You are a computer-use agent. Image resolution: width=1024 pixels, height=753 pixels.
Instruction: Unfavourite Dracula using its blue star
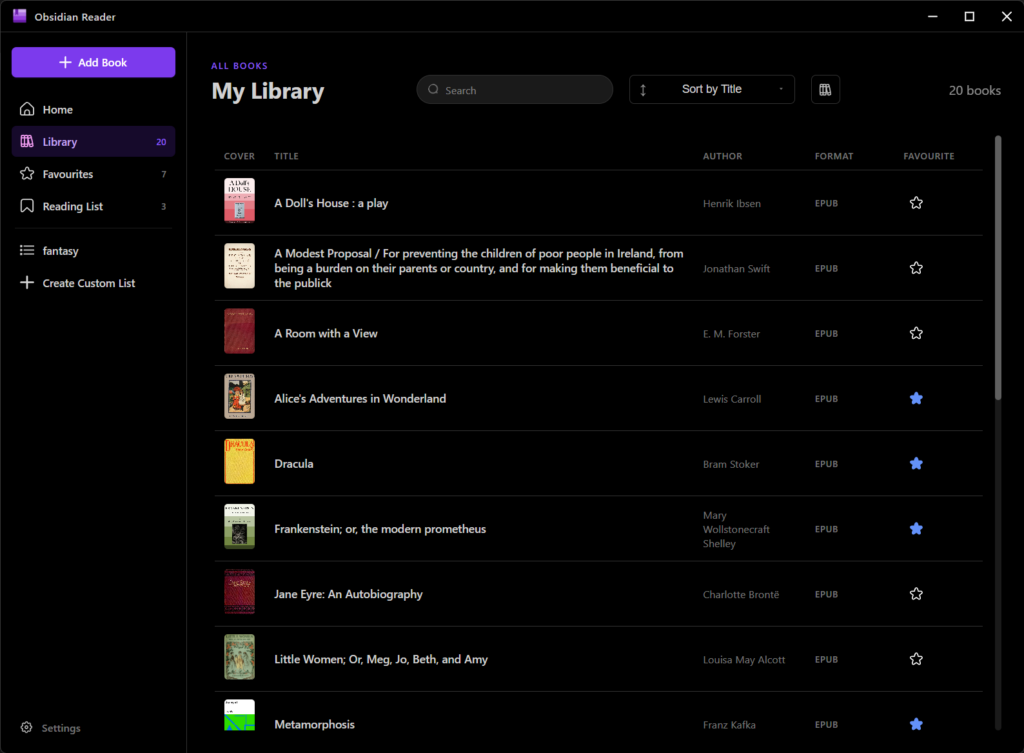point(916,464)
